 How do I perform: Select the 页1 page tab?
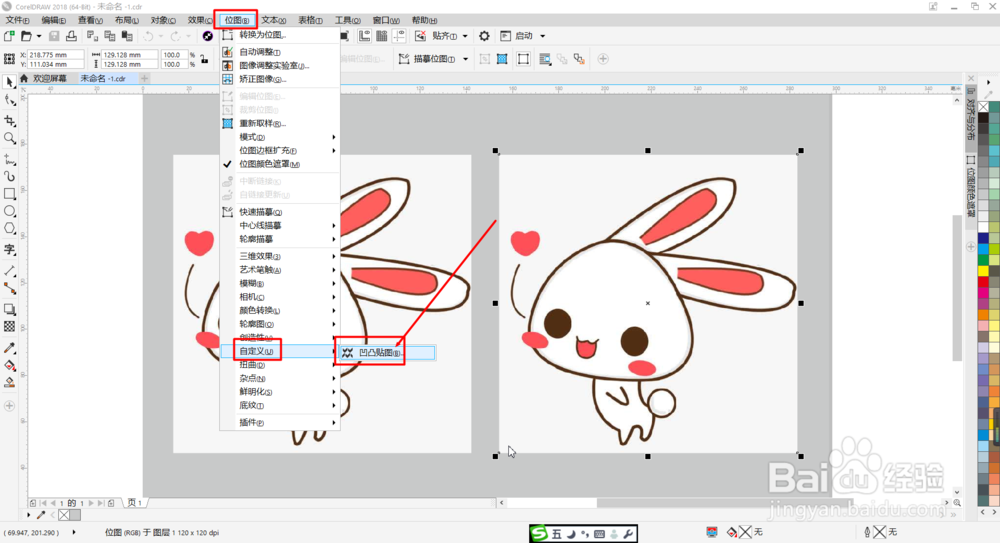tap(135, 503)
